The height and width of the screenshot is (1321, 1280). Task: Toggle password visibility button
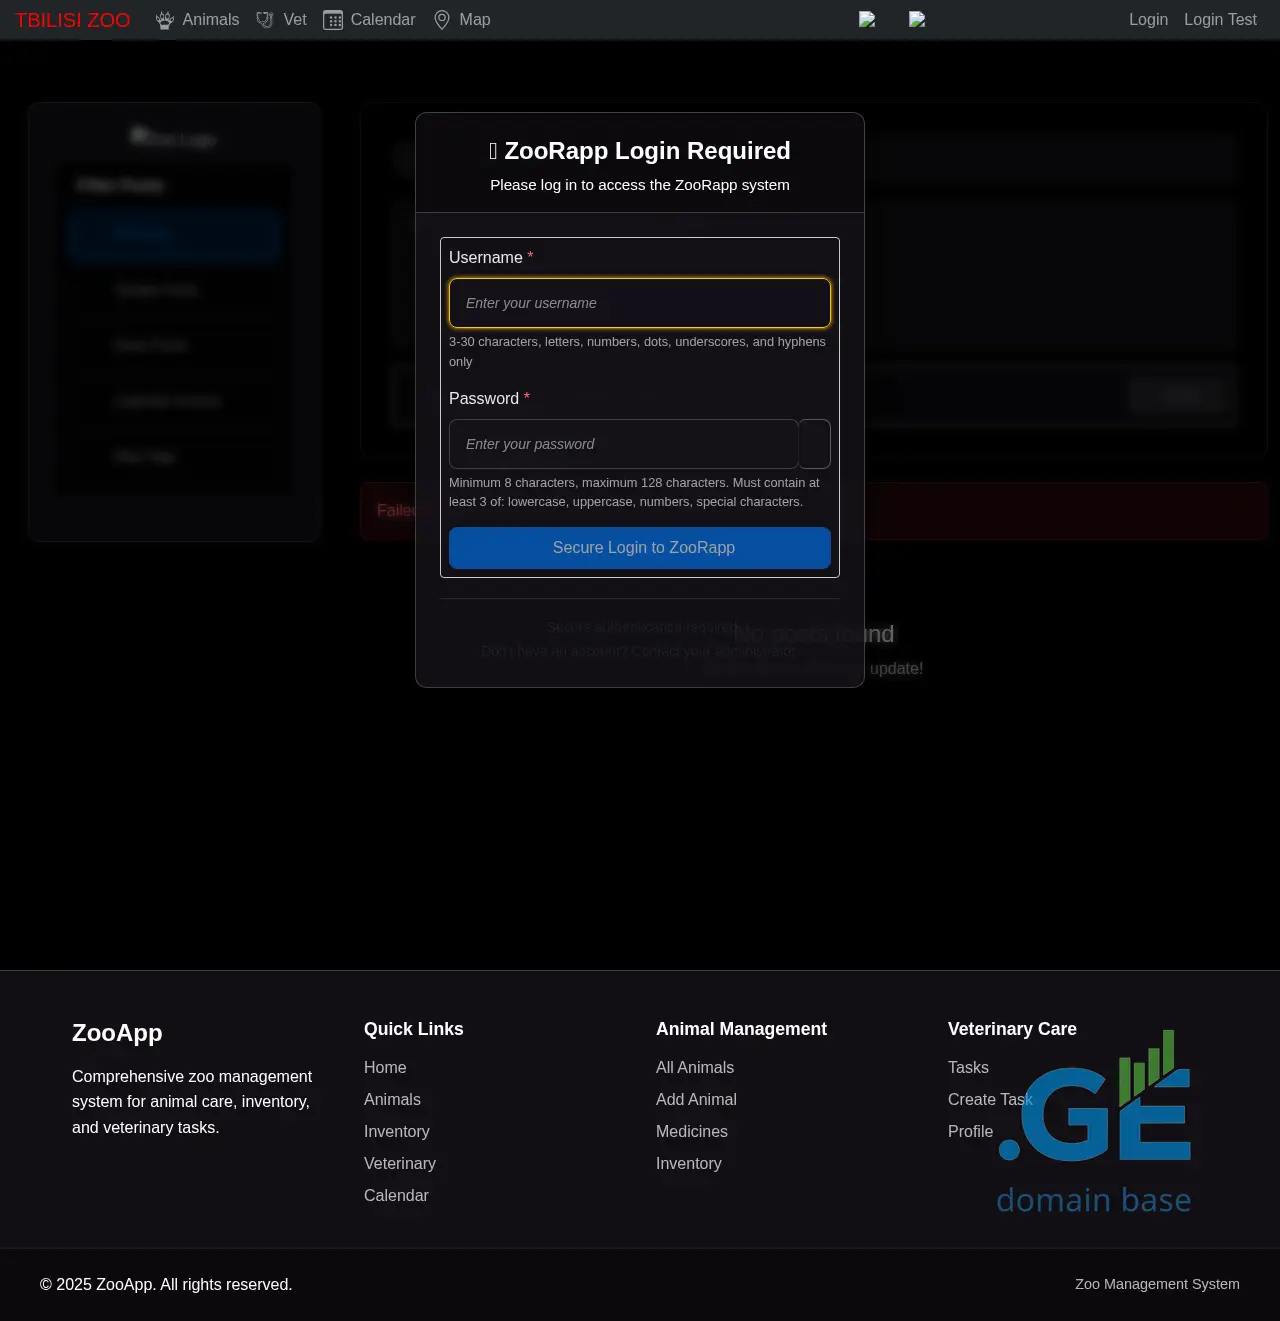(x=815, y=444)
